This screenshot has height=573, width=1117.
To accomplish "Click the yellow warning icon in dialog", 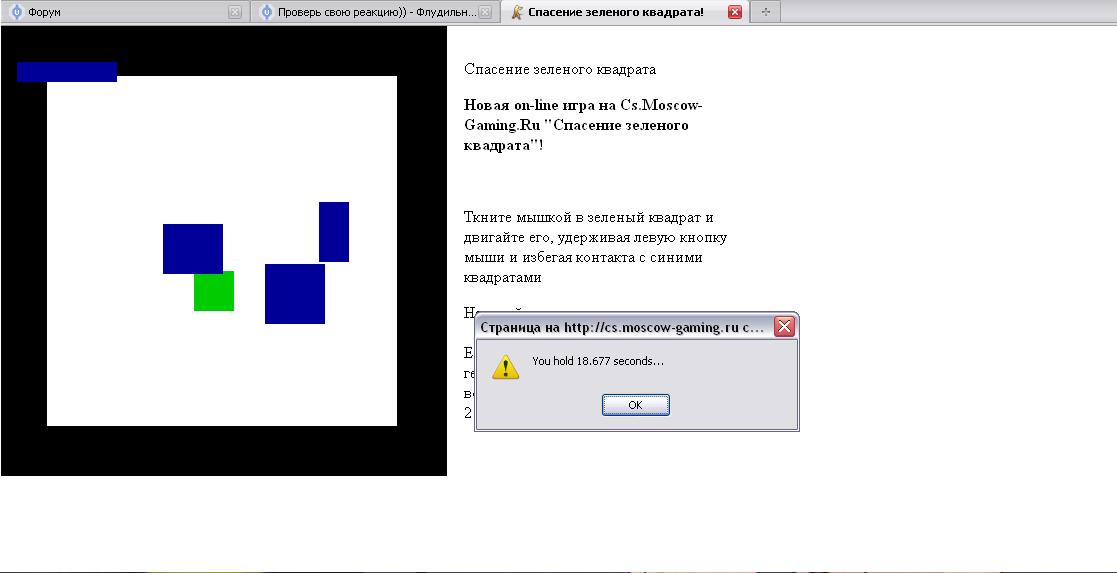I will 507,366.
